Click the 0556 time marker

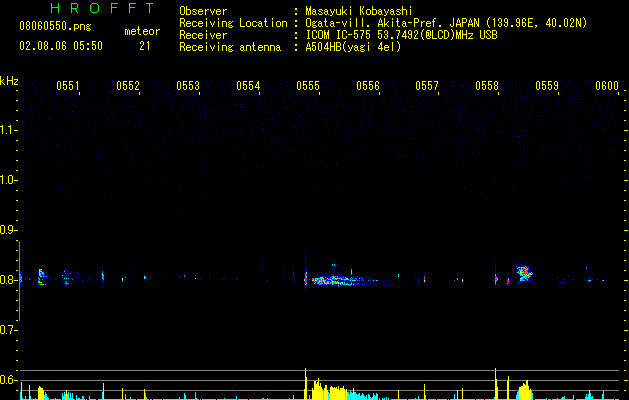click(368, 86)
